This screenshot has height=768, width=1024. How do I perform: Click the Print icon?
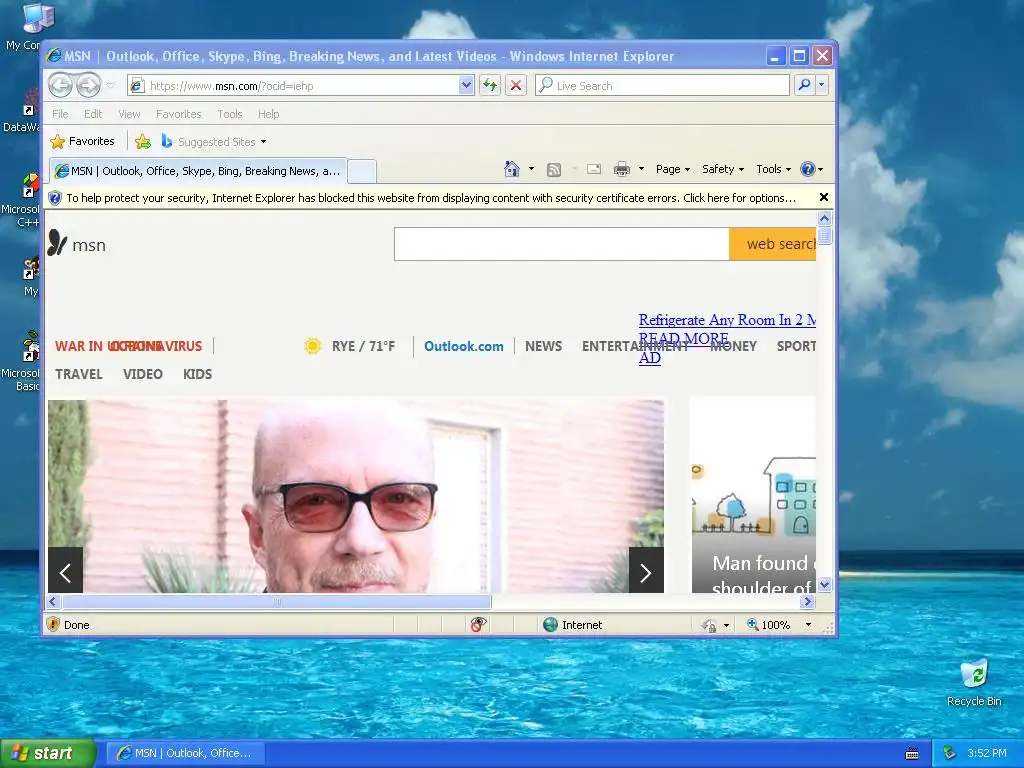pyautogui.click(x=622, y=169)
